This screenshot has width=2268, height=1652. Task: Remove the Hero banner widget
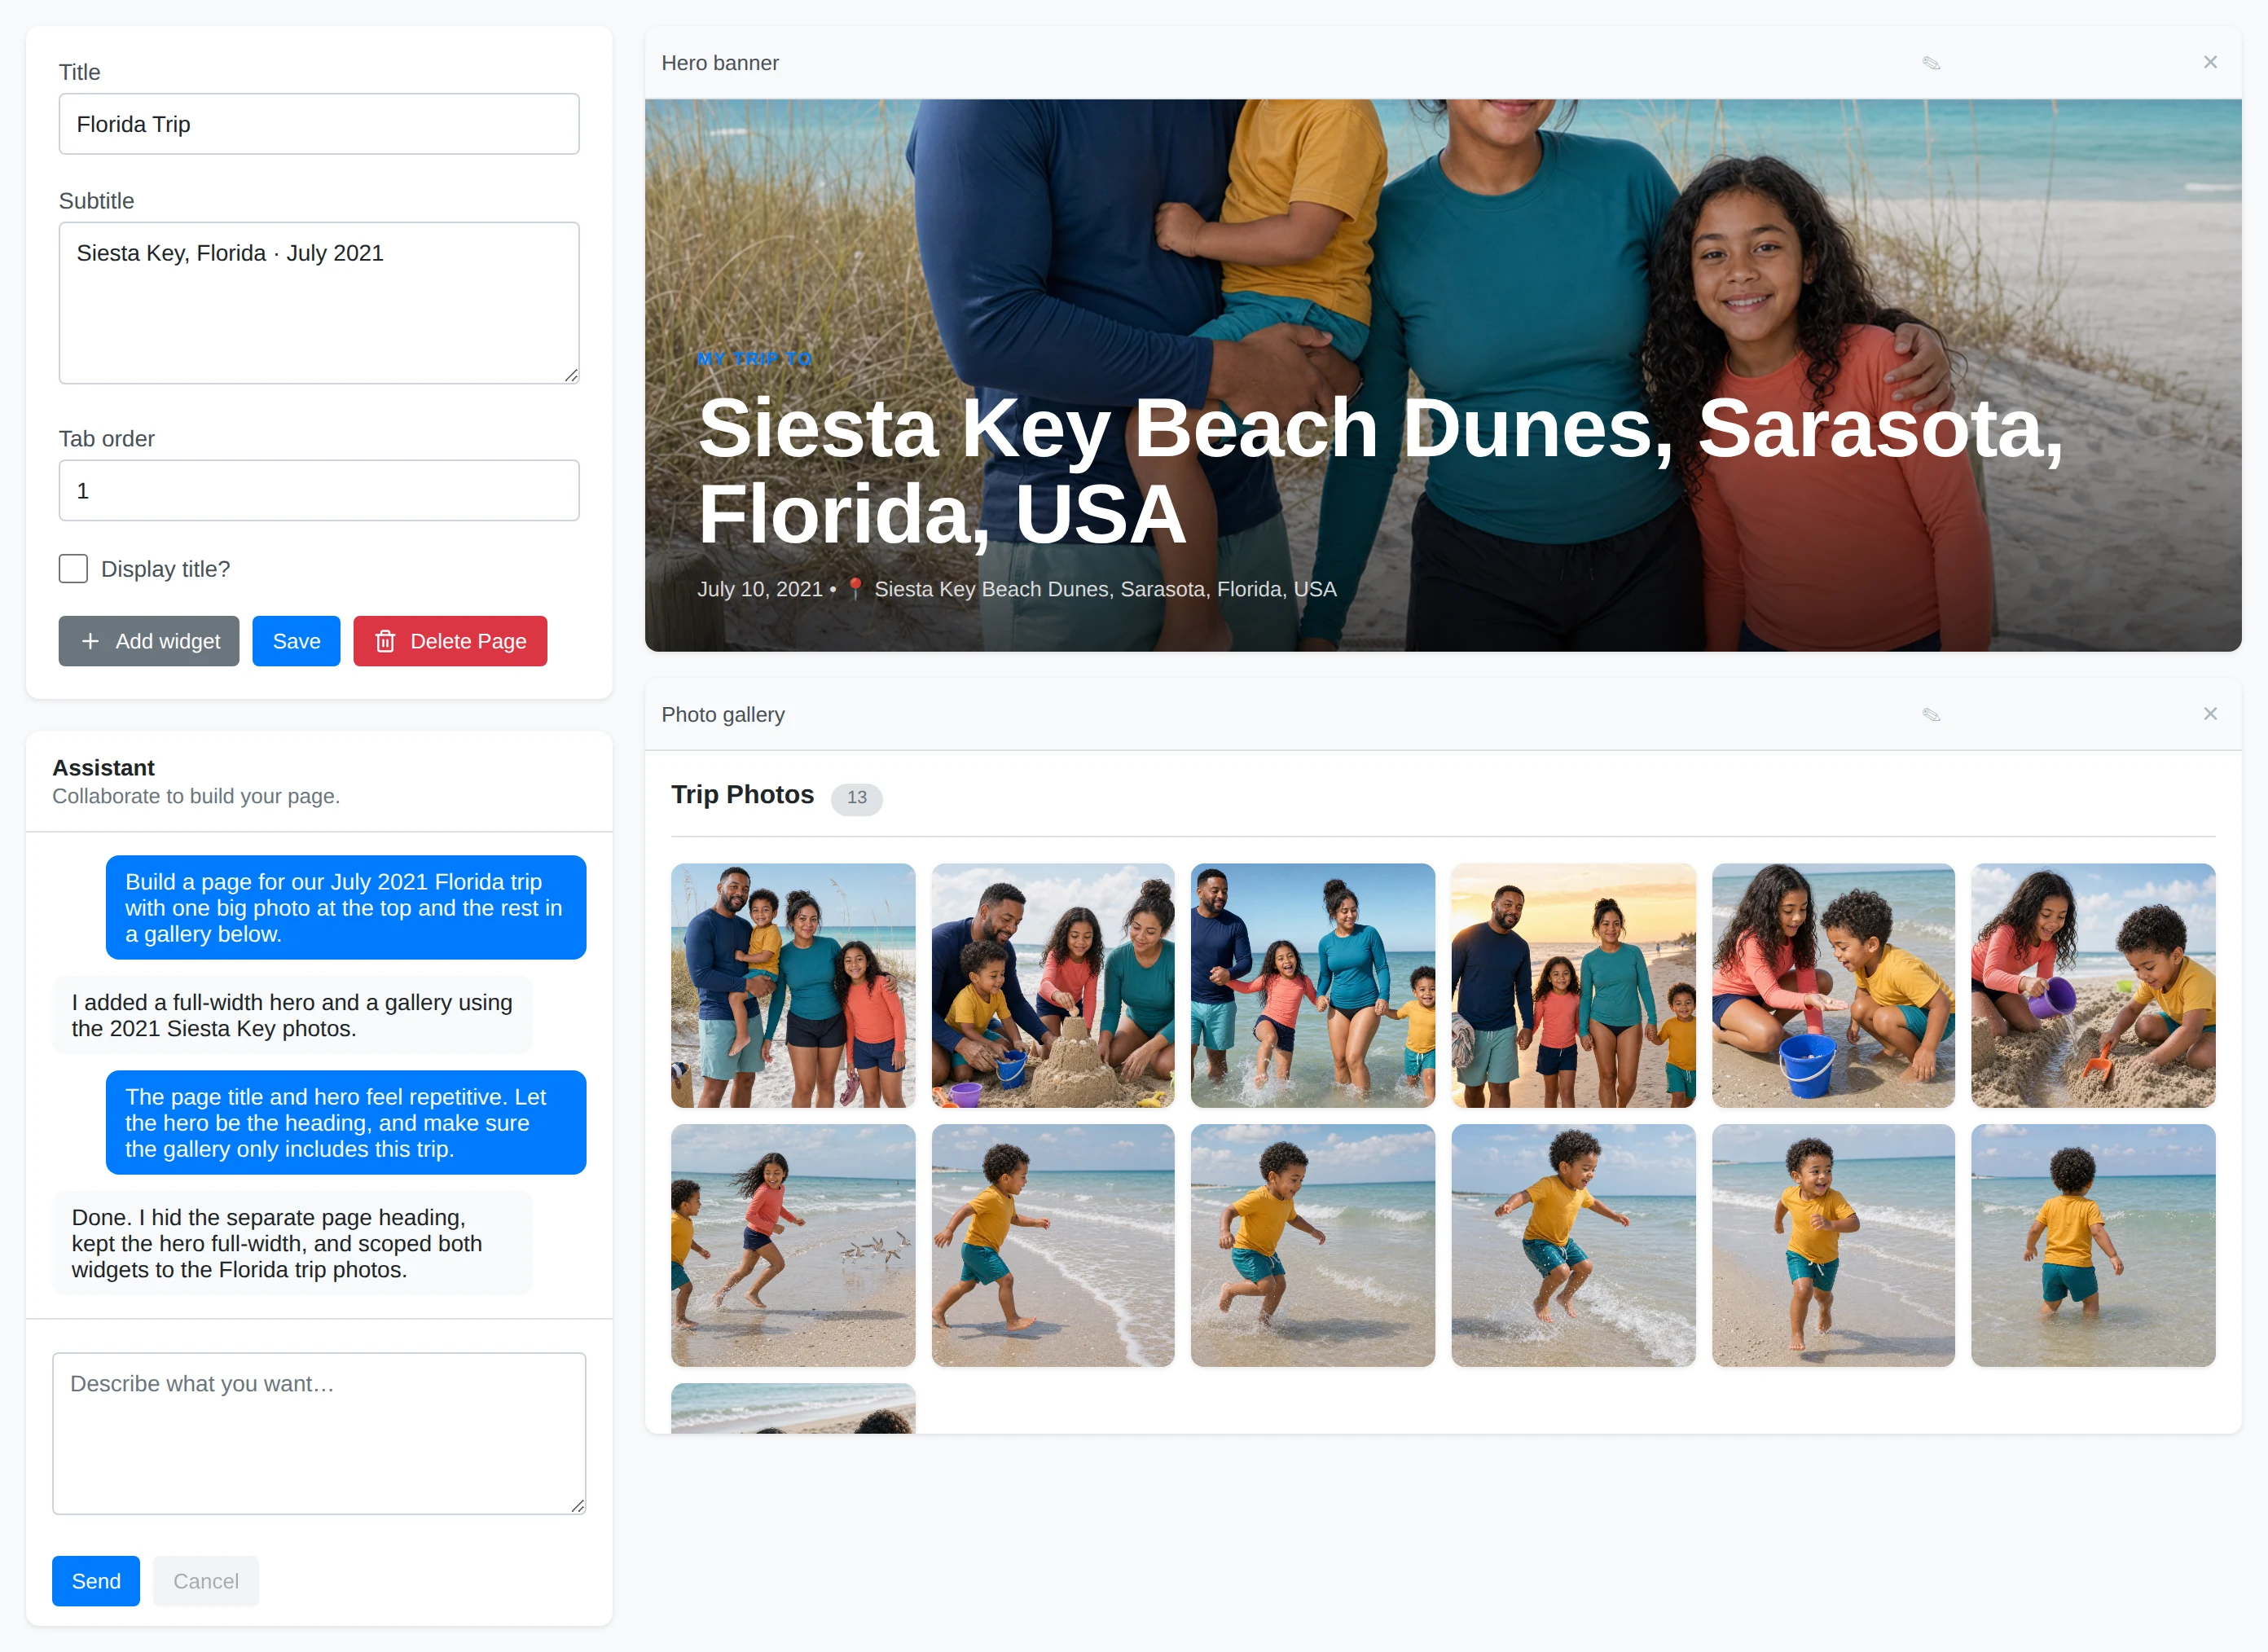pyautogui.click(x=2210, y=62)
